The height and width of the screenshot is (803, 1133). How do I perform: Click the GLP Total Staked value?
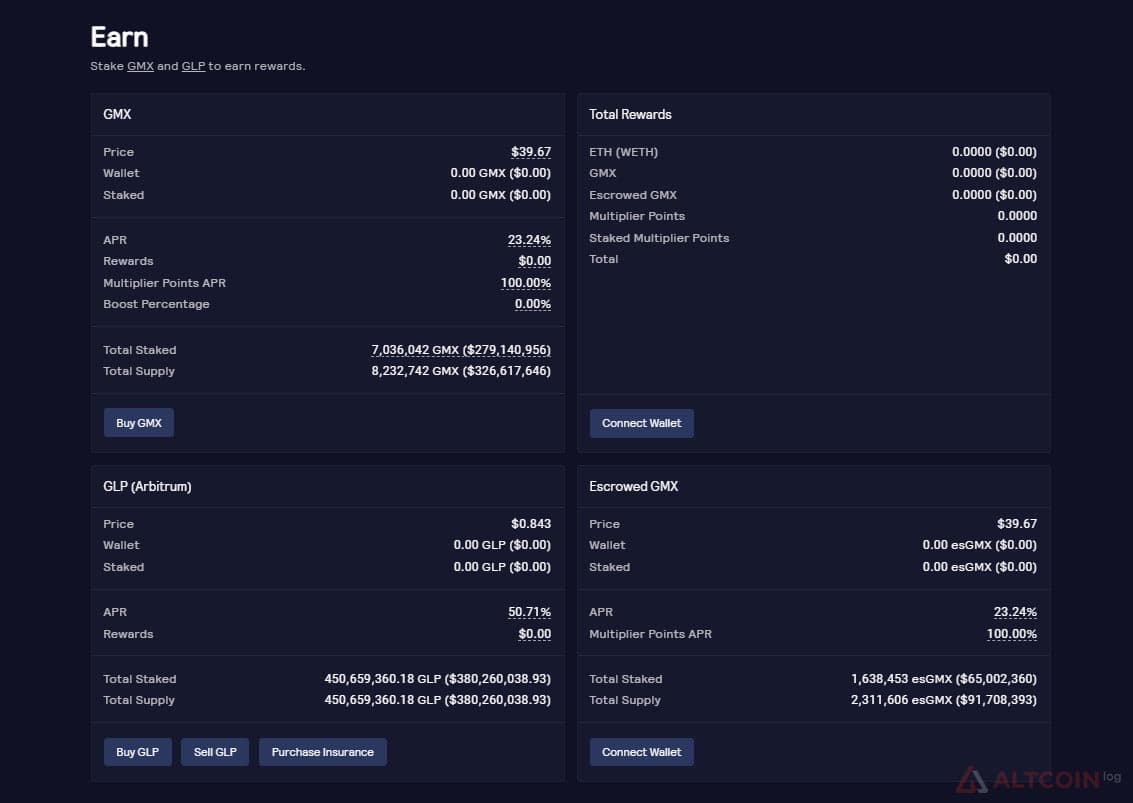pyautogui.click(x=437, y=679)
